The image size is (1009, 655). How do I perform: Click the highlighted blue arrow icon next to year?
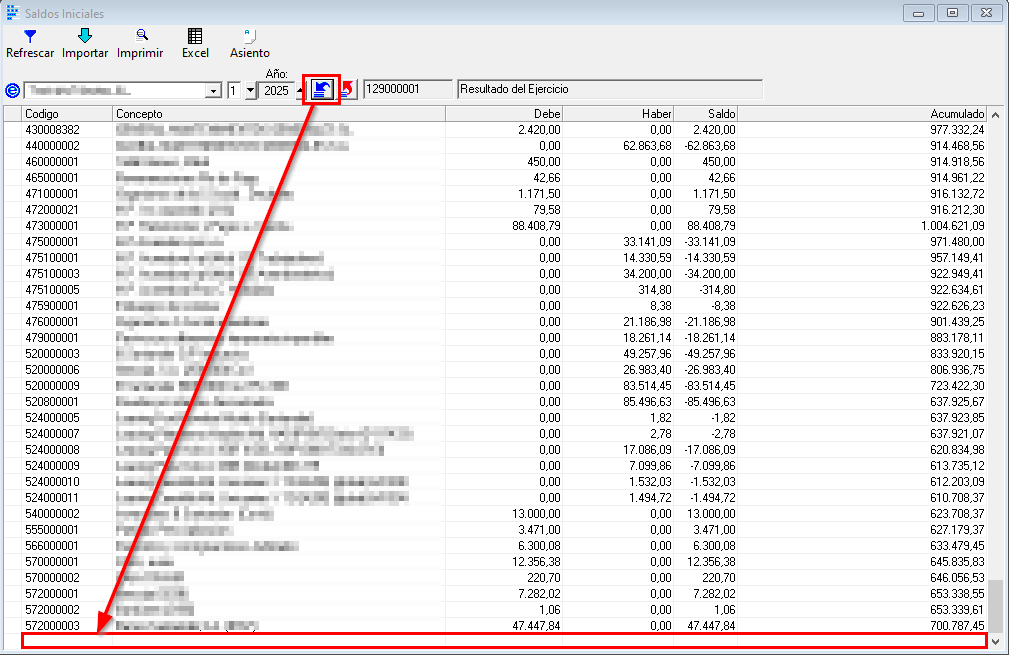(x=322, y=90)
